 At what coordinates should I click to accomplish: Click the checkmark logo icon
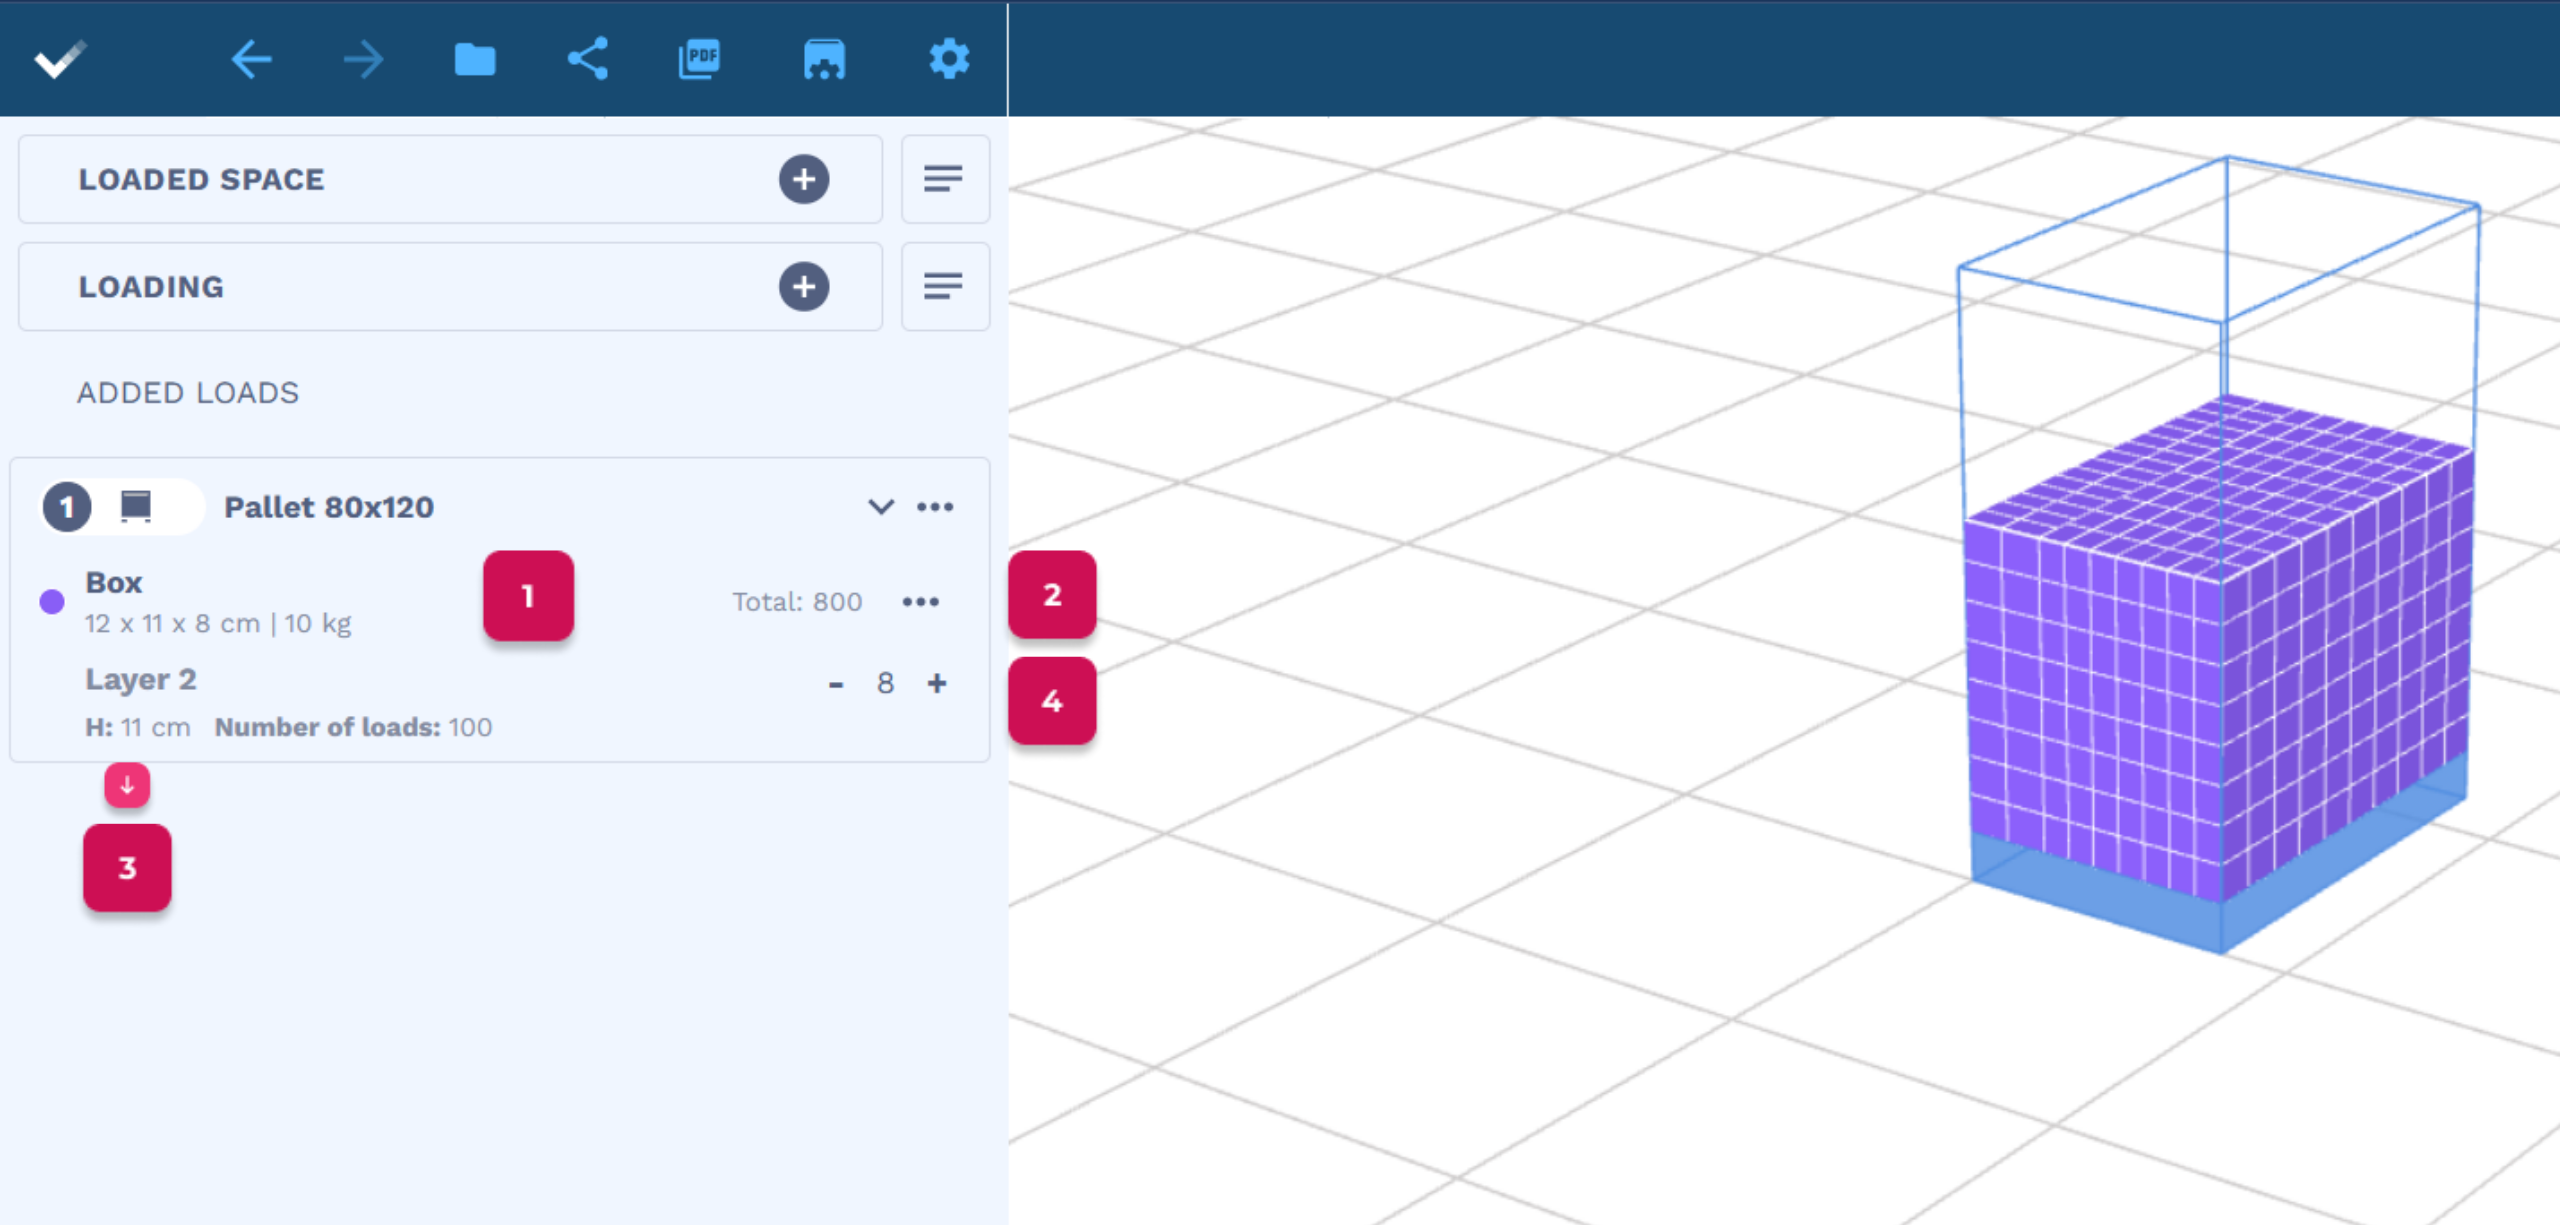tap(60, 59)
